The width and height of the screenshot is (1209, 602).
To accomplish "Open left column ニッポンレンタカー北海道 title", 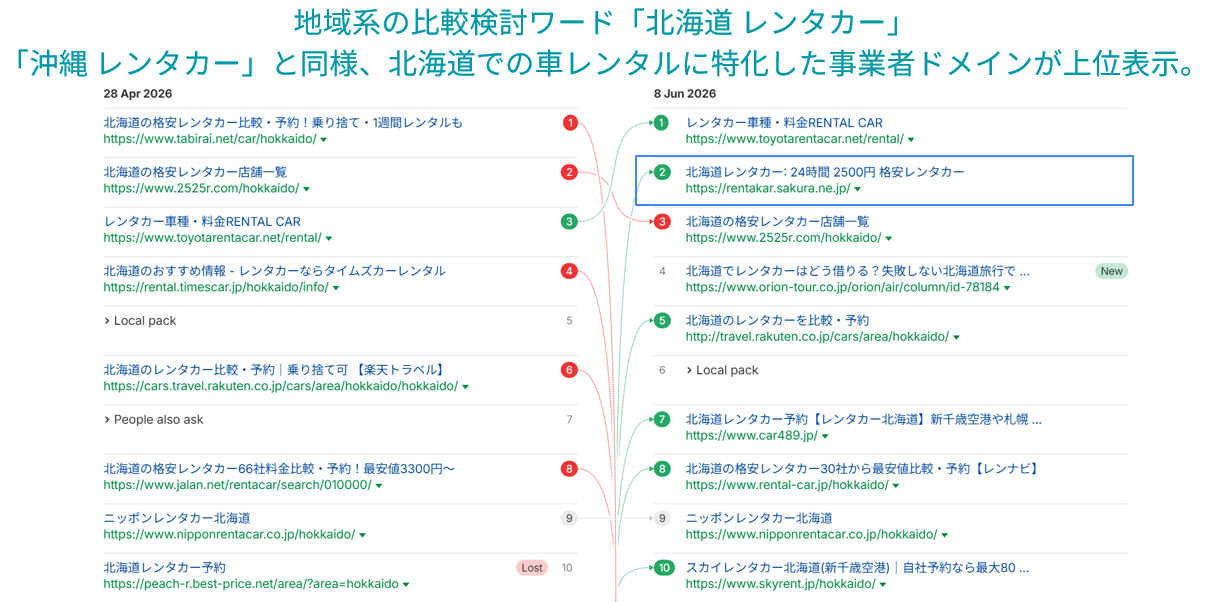I will (x=177, y=519).
